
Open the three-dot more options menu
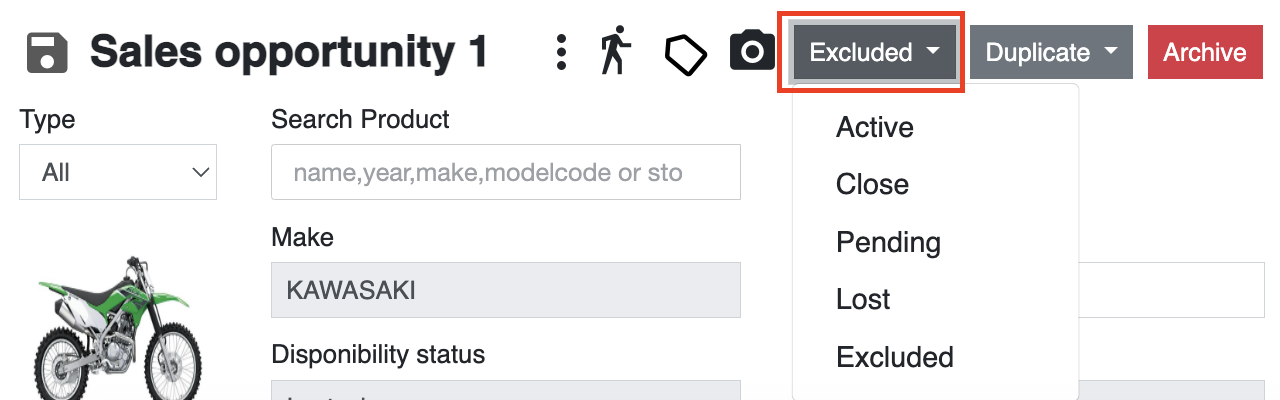(x=562, y=52)
